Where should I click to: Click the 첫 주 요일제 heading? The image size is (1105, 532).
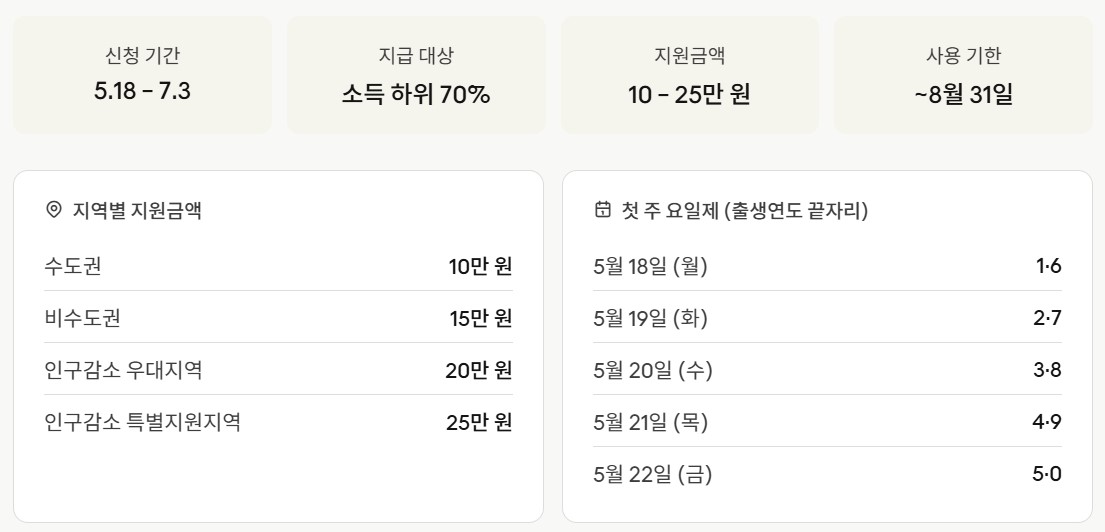pyautogui.click(x=744, y=210)
